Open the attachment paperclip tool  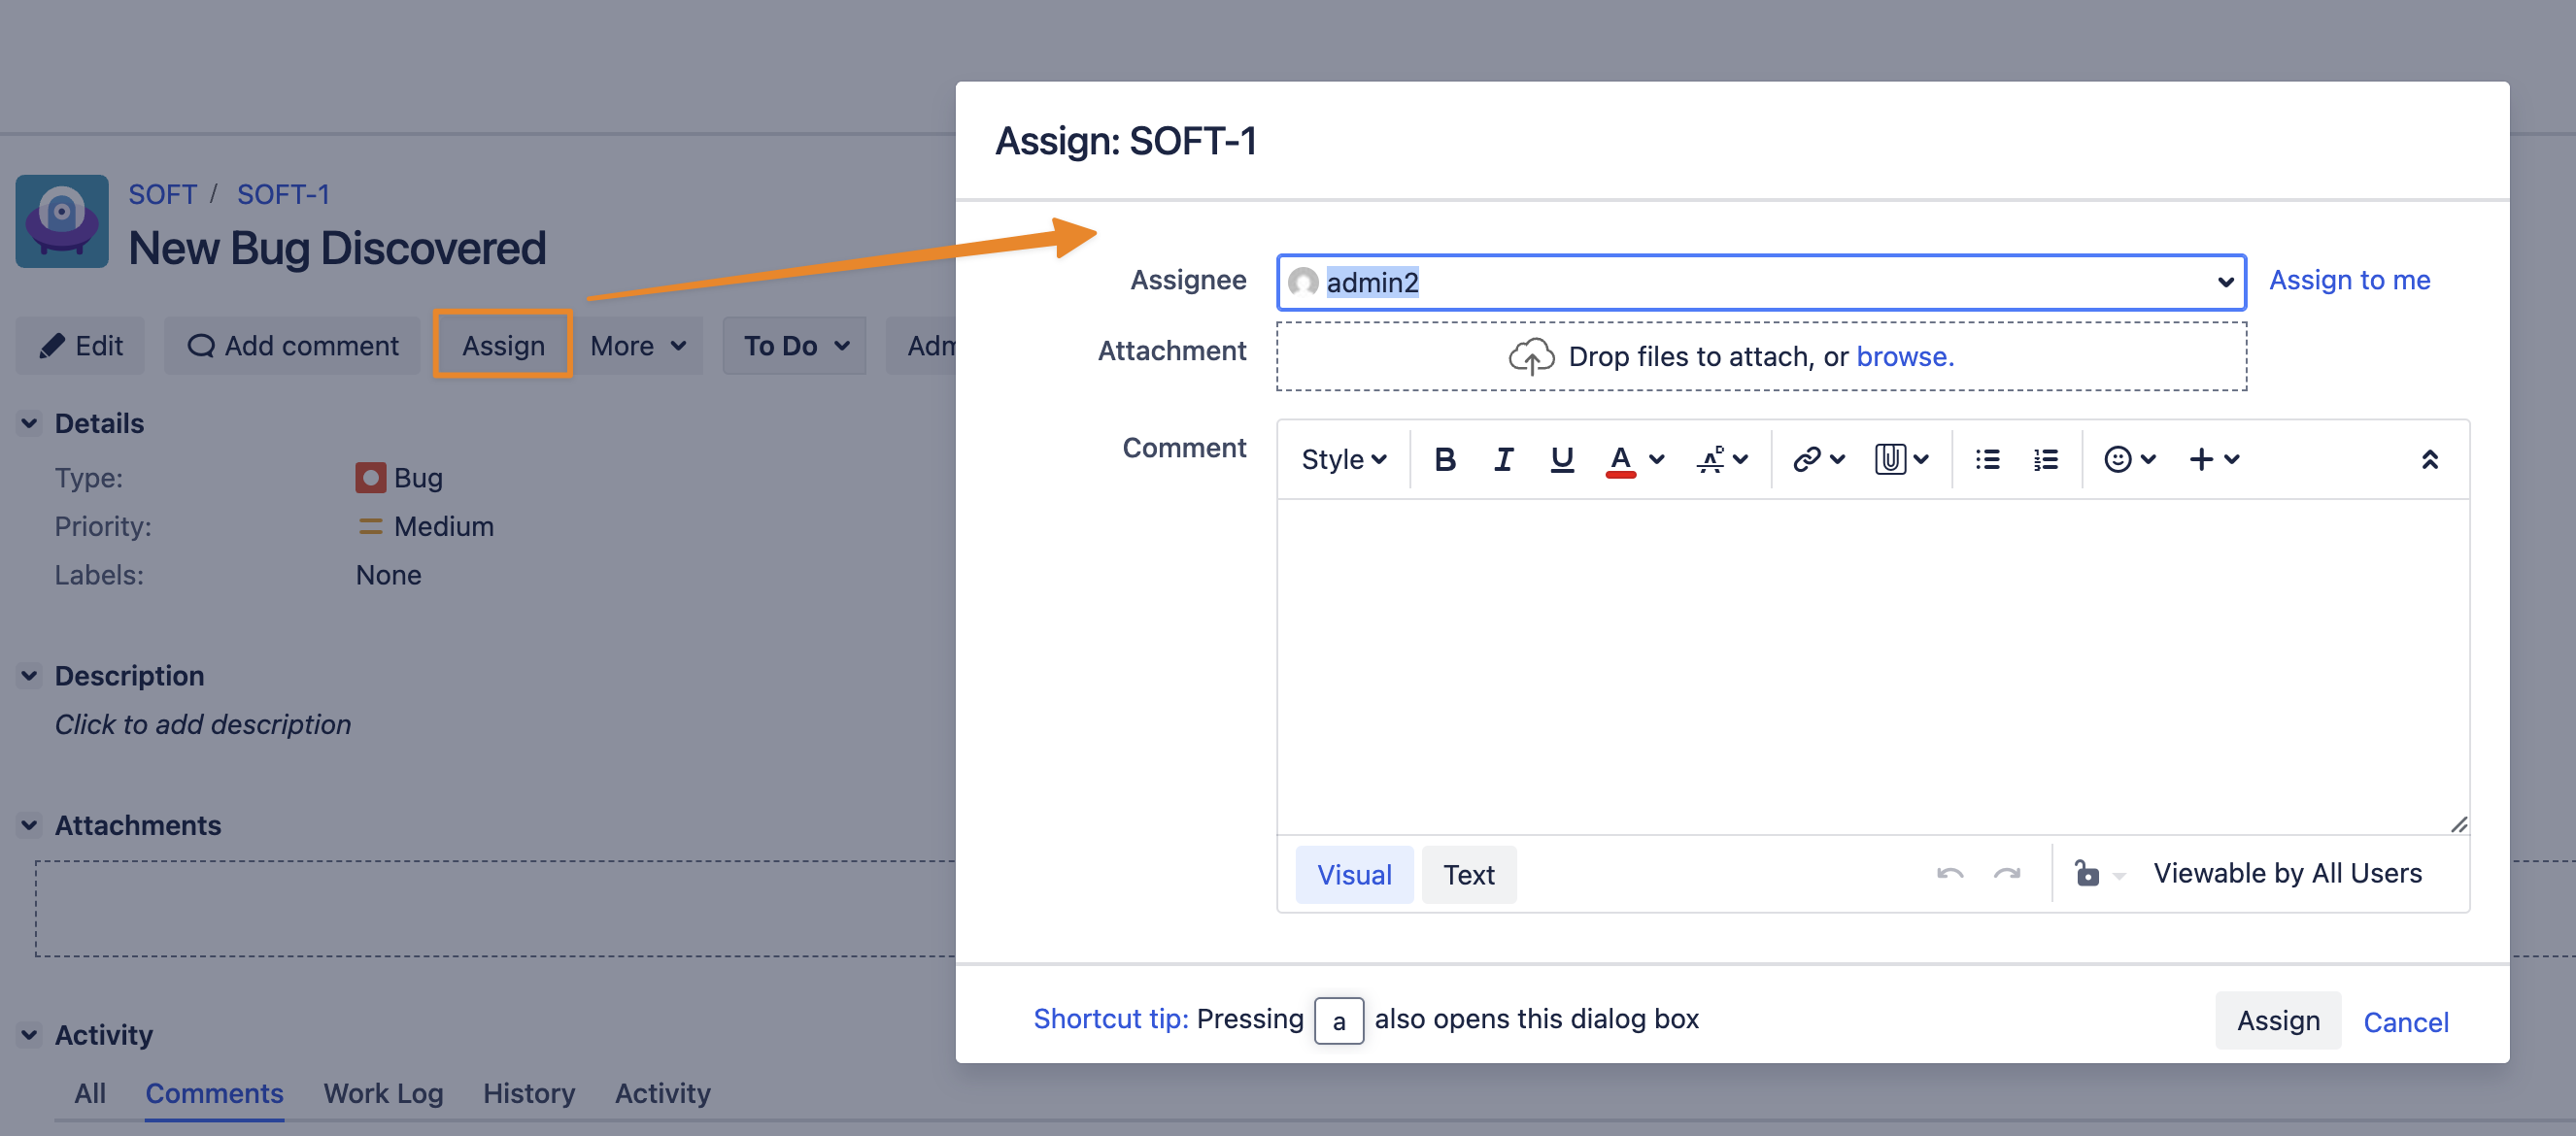coord(1901,459)
